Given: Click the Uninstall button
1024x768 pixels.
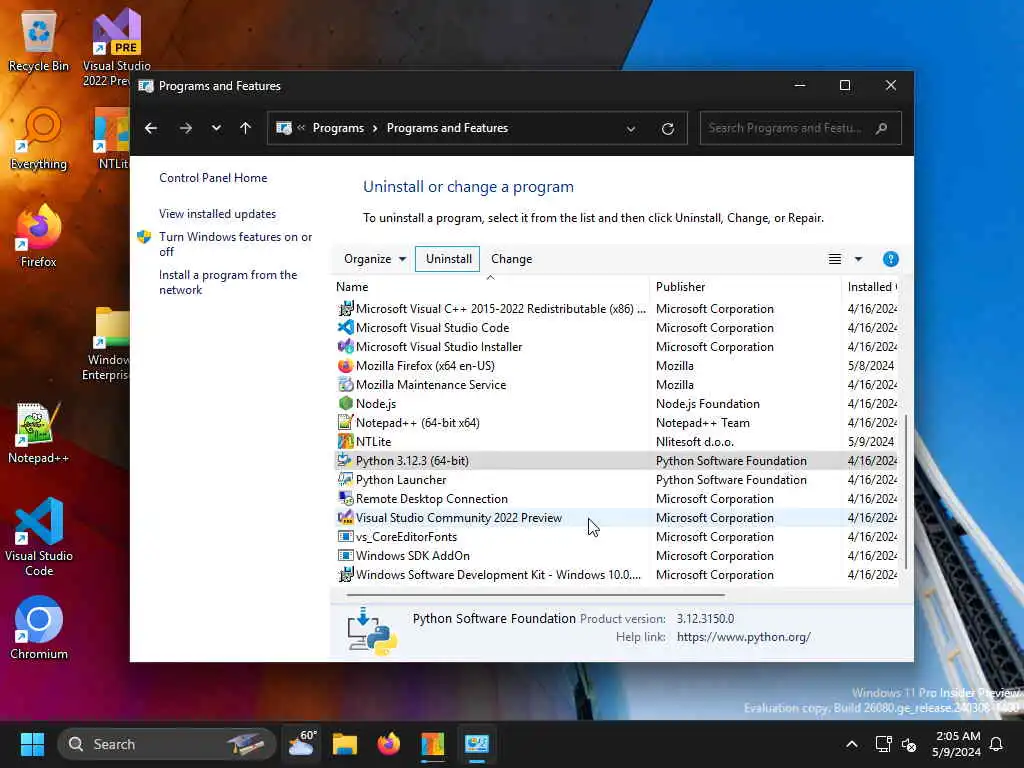Looking at the screenshot, I should click(448, 259).
